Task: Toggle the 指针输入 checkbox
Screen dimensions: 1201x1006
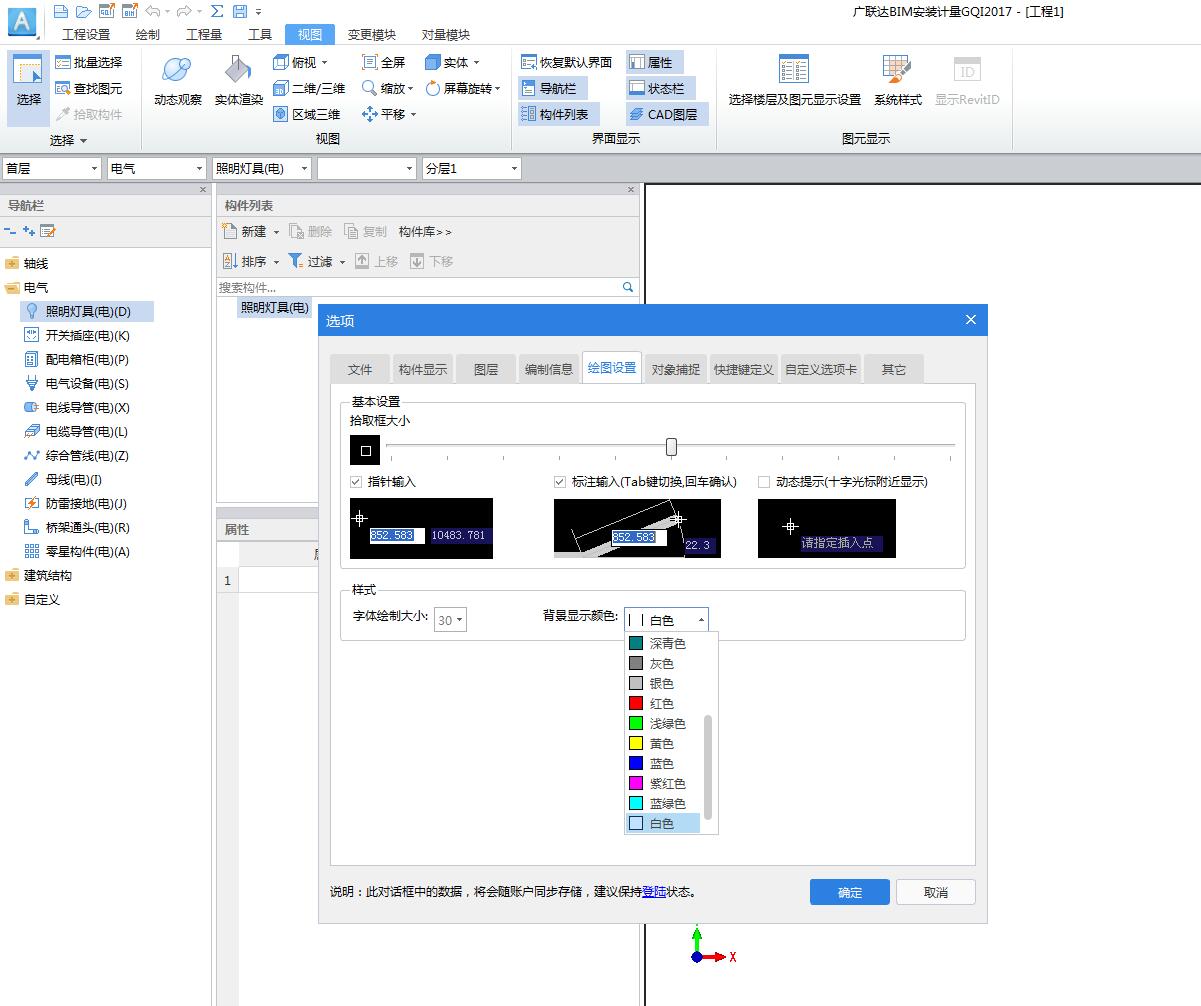Action: [x=356, y=482]
